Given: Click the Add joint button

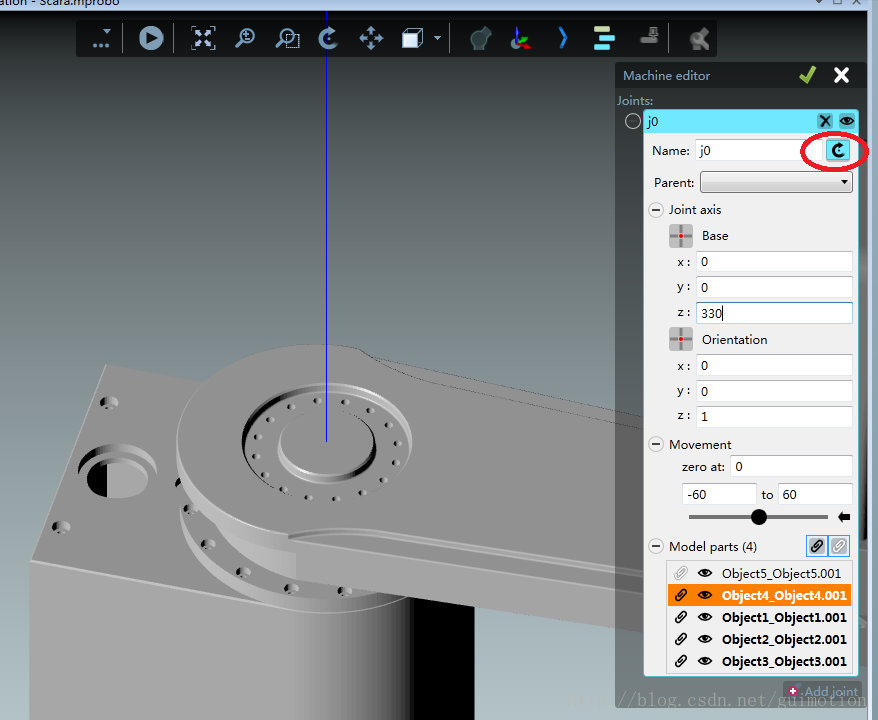Looking at the screenshot, I should tap(823, 691).
